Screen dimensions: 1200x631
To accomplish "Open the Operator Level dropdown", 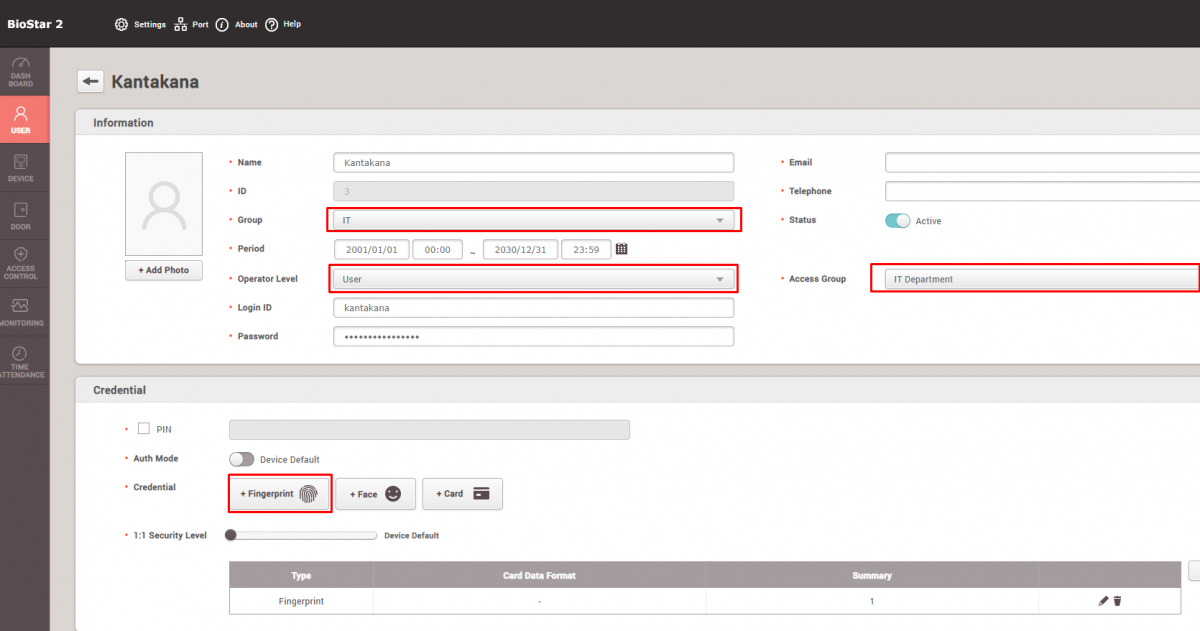I will (x=534, y=279).
